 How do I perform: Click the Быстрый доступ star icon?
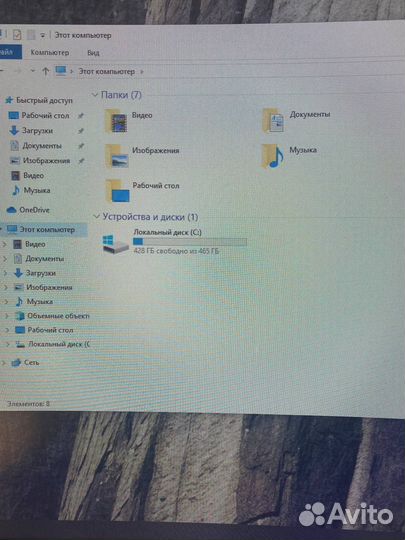pyautogui.click(x=9, y=101)
